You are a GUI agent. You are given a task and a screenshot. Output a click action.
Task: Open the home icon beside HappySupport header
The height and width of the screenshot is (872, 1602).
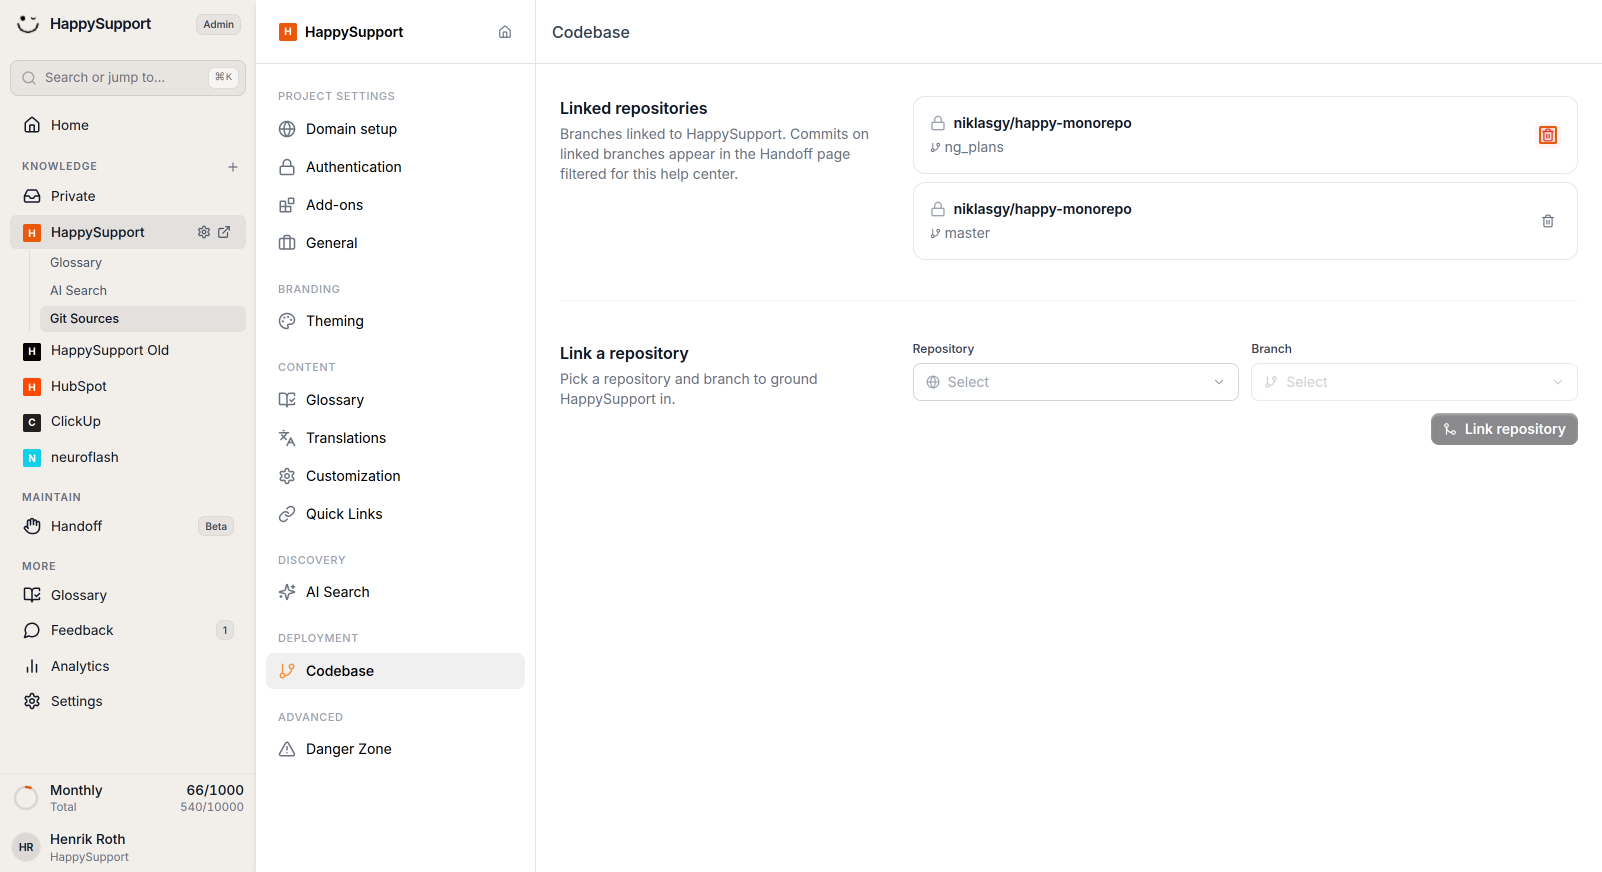505,32
